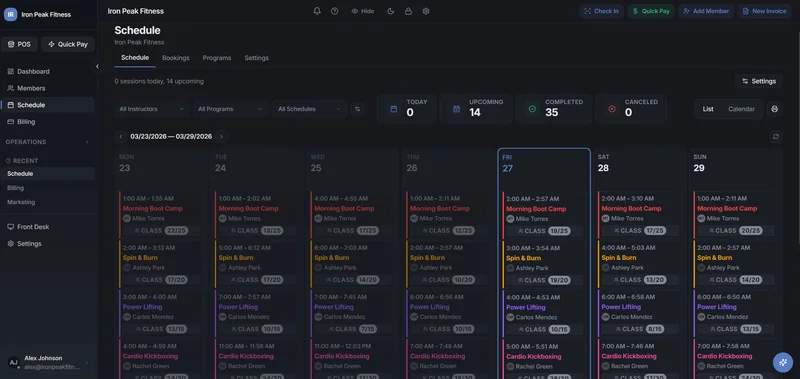Click the Upcoming stat card
This screenshot has width=800, height=379.
(477, 109)
